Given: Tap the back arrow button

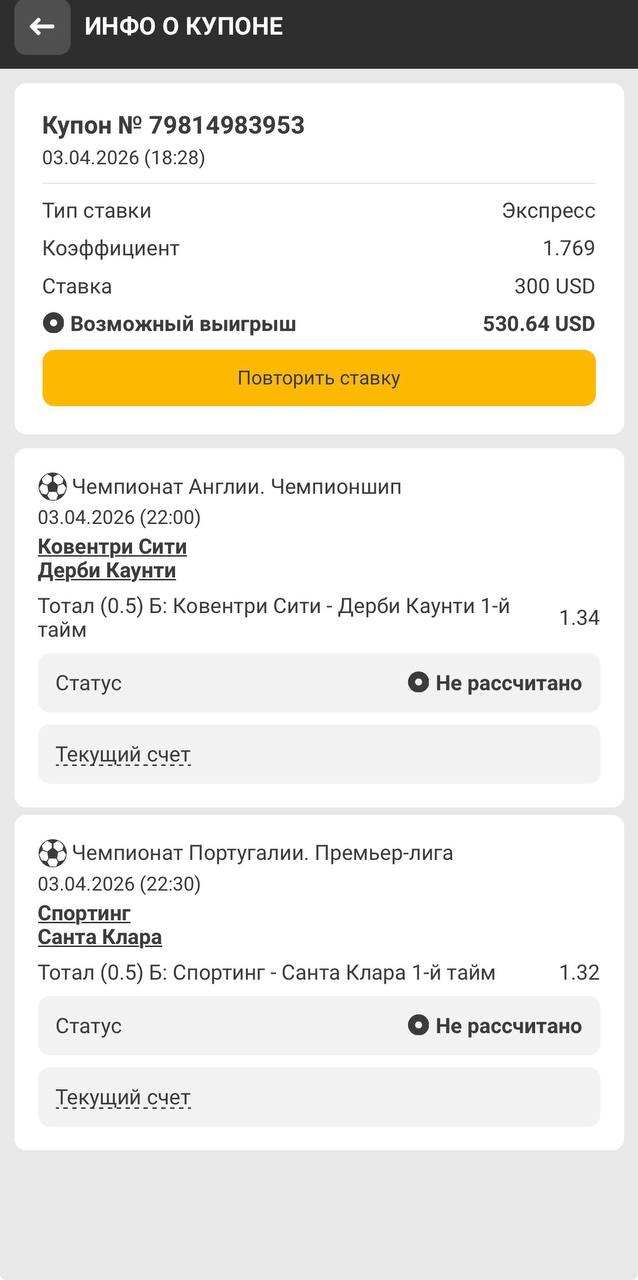Looking at the screenshot, I should coord(42,27).
